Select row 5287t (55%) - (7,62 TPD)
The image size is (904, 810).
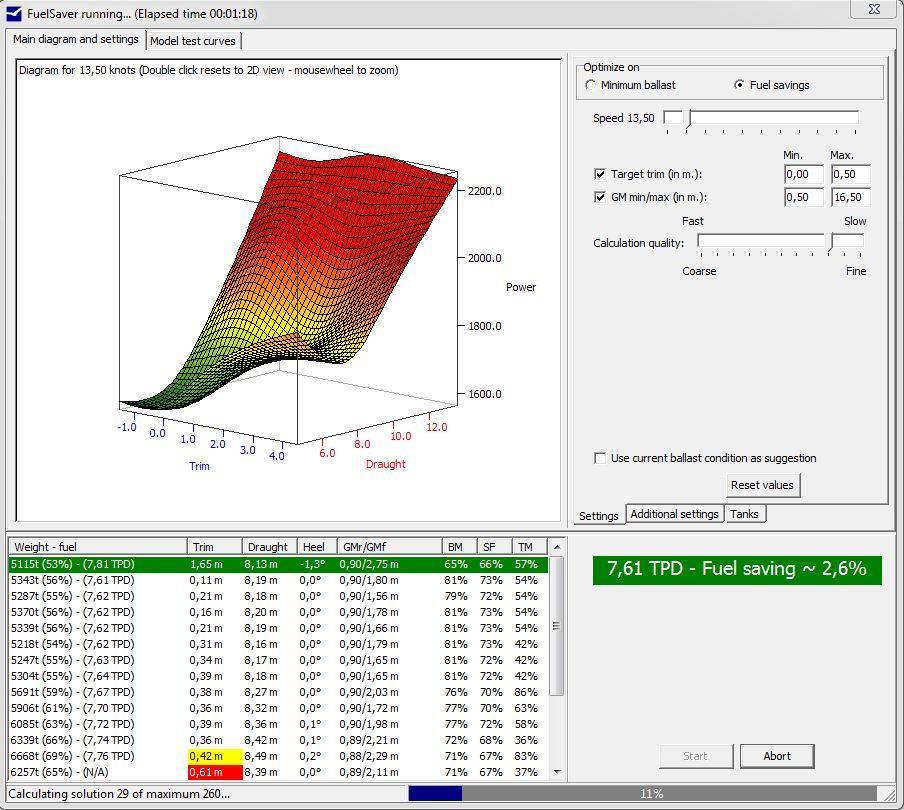coord(278,596)
